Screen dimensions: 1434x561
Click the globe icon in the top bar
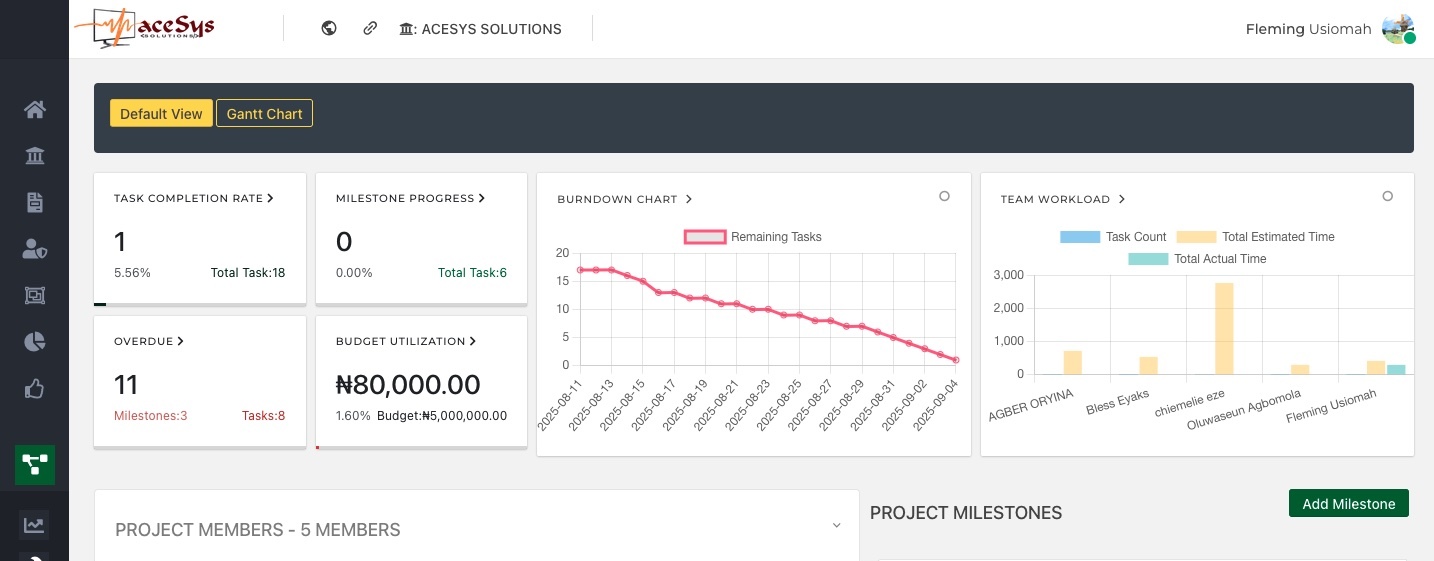[x=329, y=29]
